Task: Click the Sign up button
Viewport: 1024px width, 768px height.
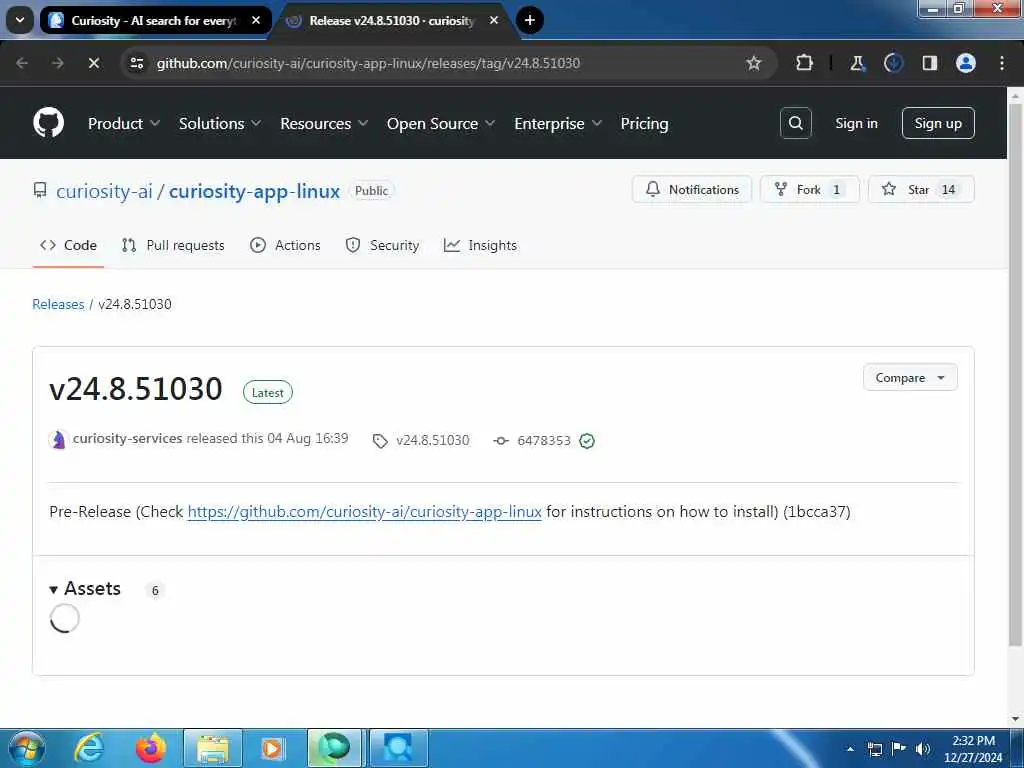Action: (938, 123)
